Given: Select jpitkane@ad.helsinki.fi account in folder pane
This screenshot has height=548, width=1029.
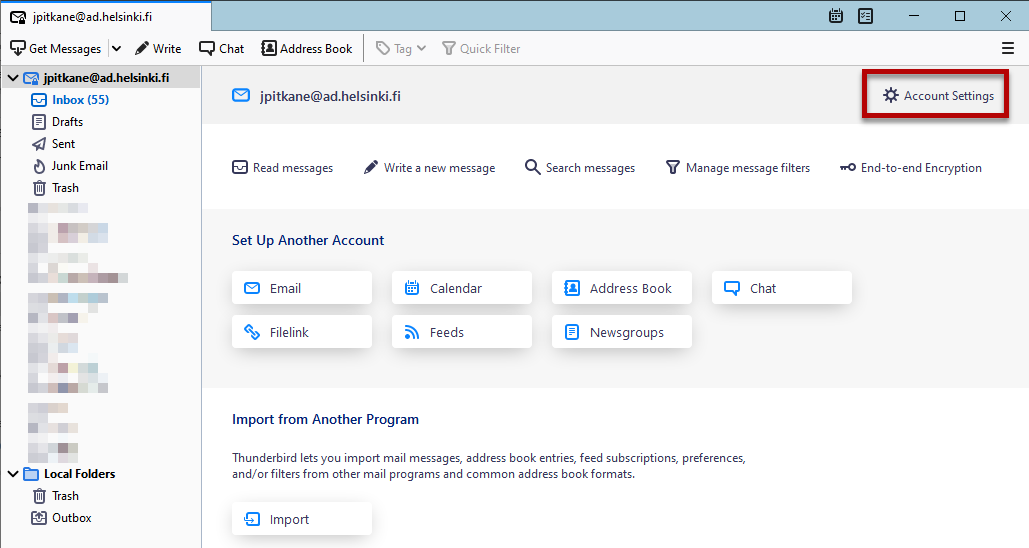Looking at the screenshot, I should [106, 78].
